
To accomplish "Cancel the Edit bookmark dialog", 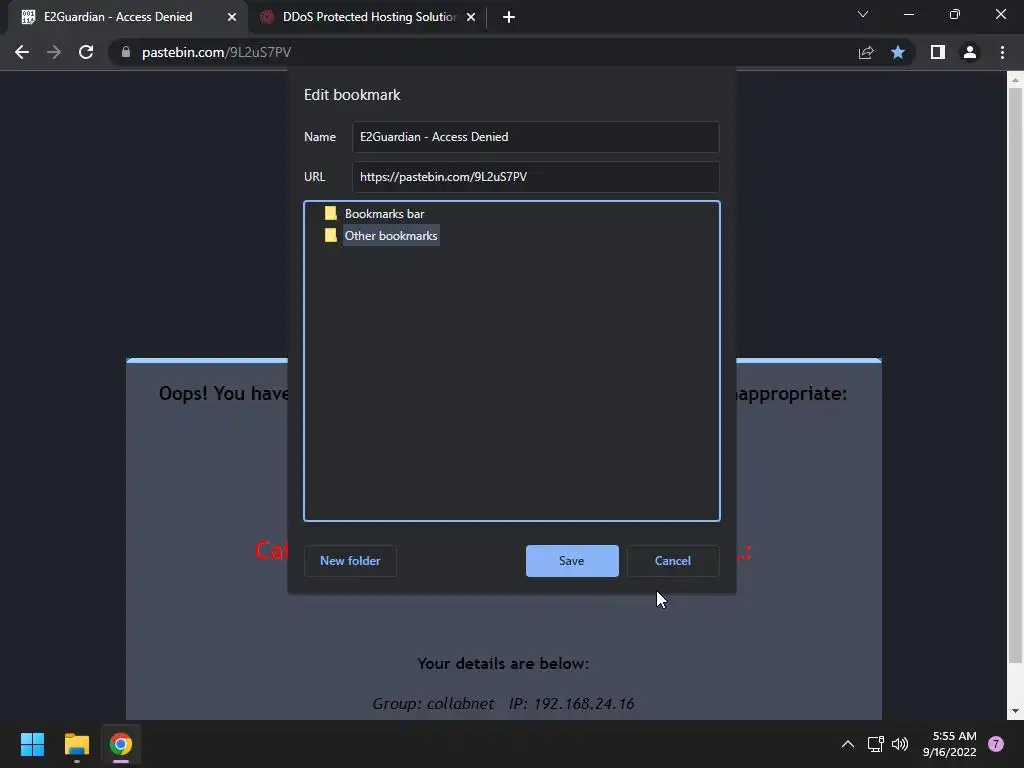I will click(673, 561).
